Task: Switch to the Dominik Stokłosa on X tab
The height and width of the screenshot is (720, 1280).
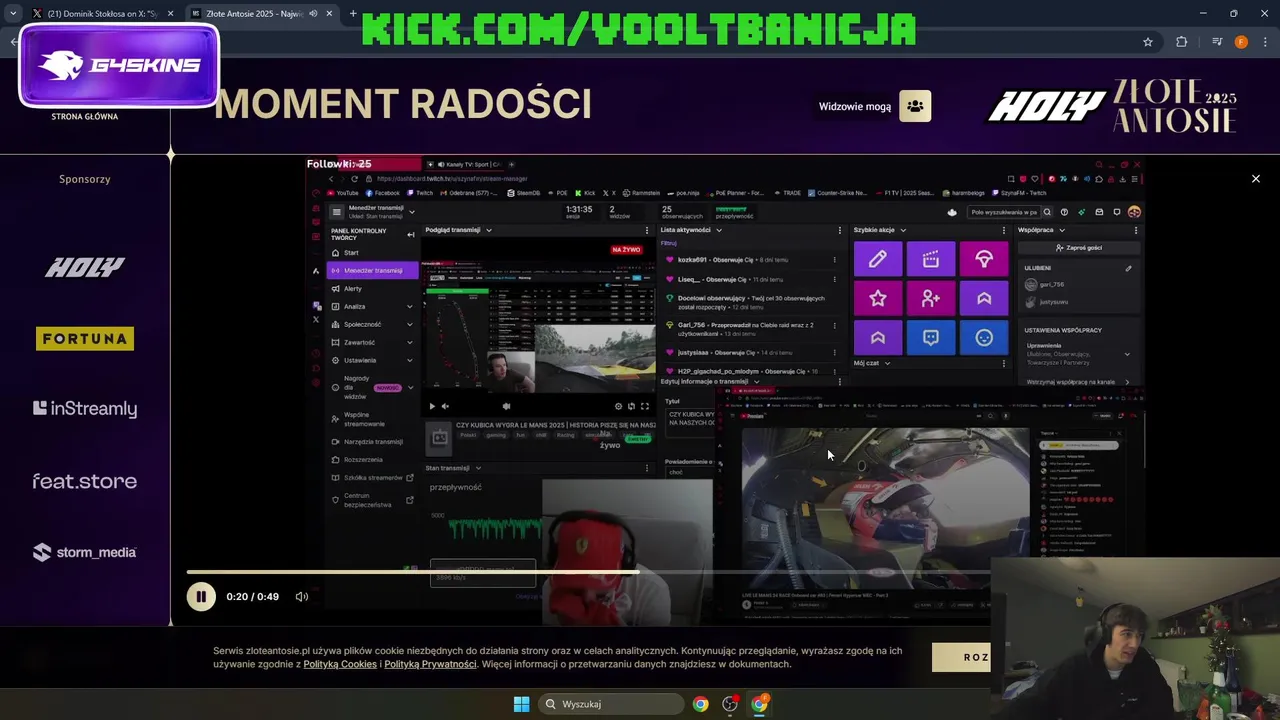Action: pyautogui.click(x=100, y=14)
